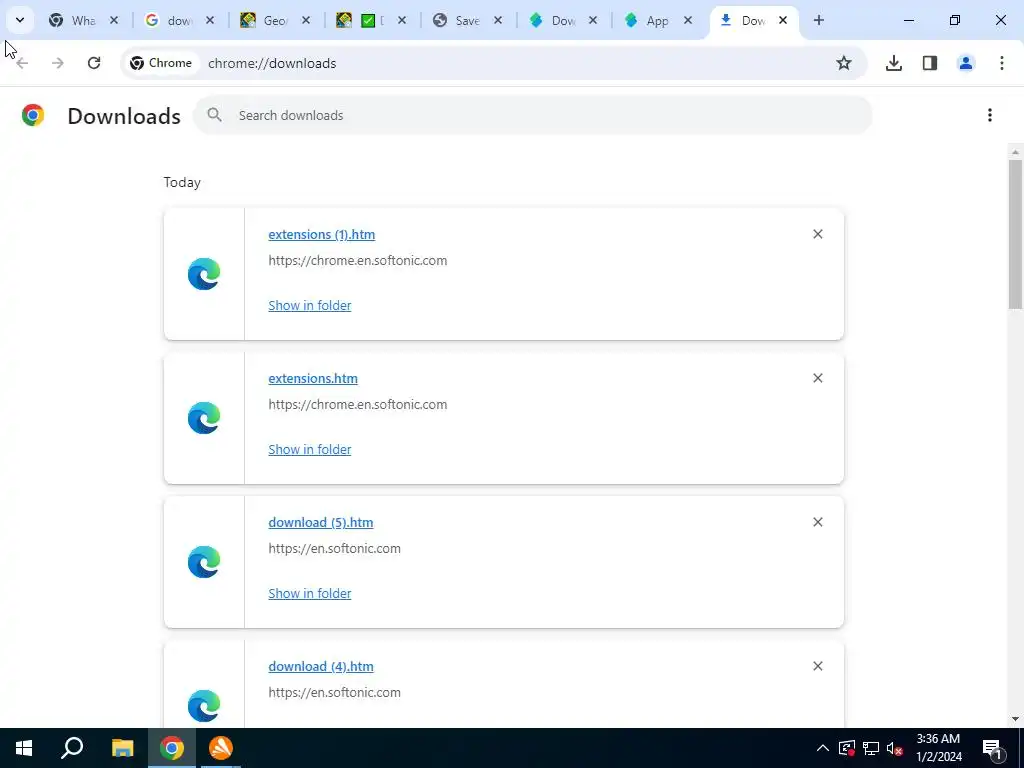Show download (5).htm in folder
This screenshot has width=1024, height=768.
tap(310, 593)
